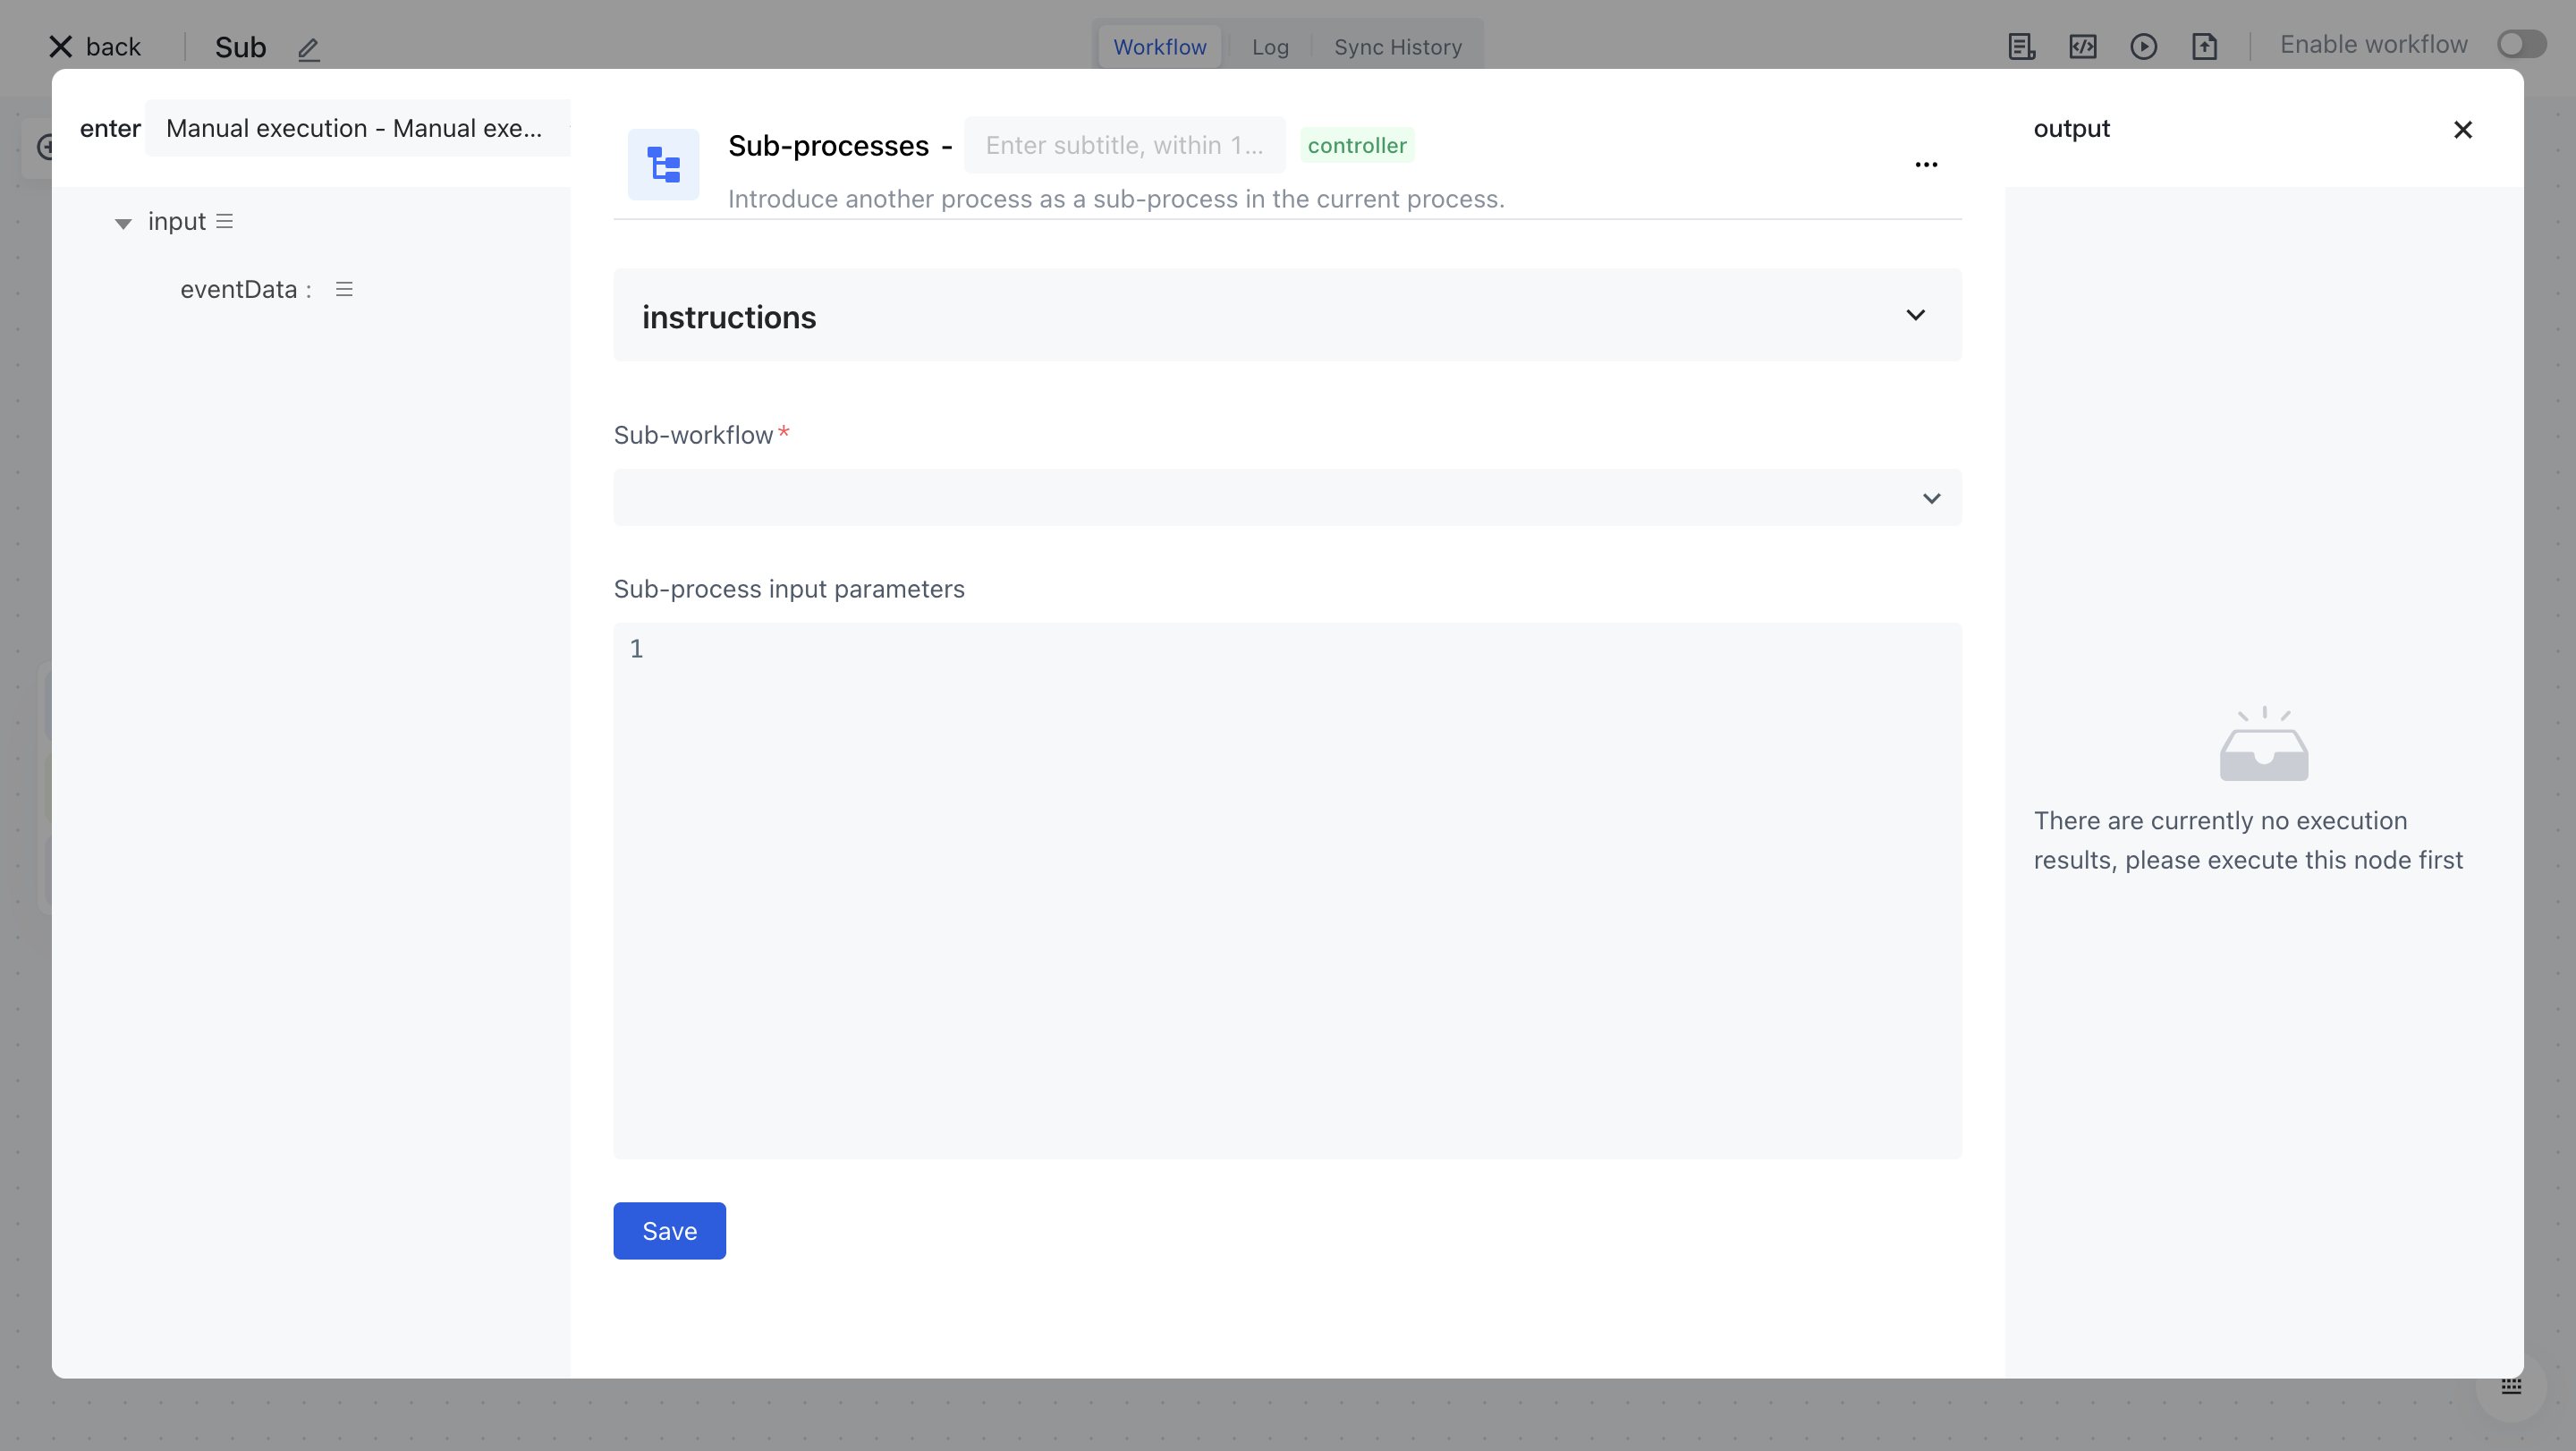Open the code view icon in top toolbar

click(2082, 47)
